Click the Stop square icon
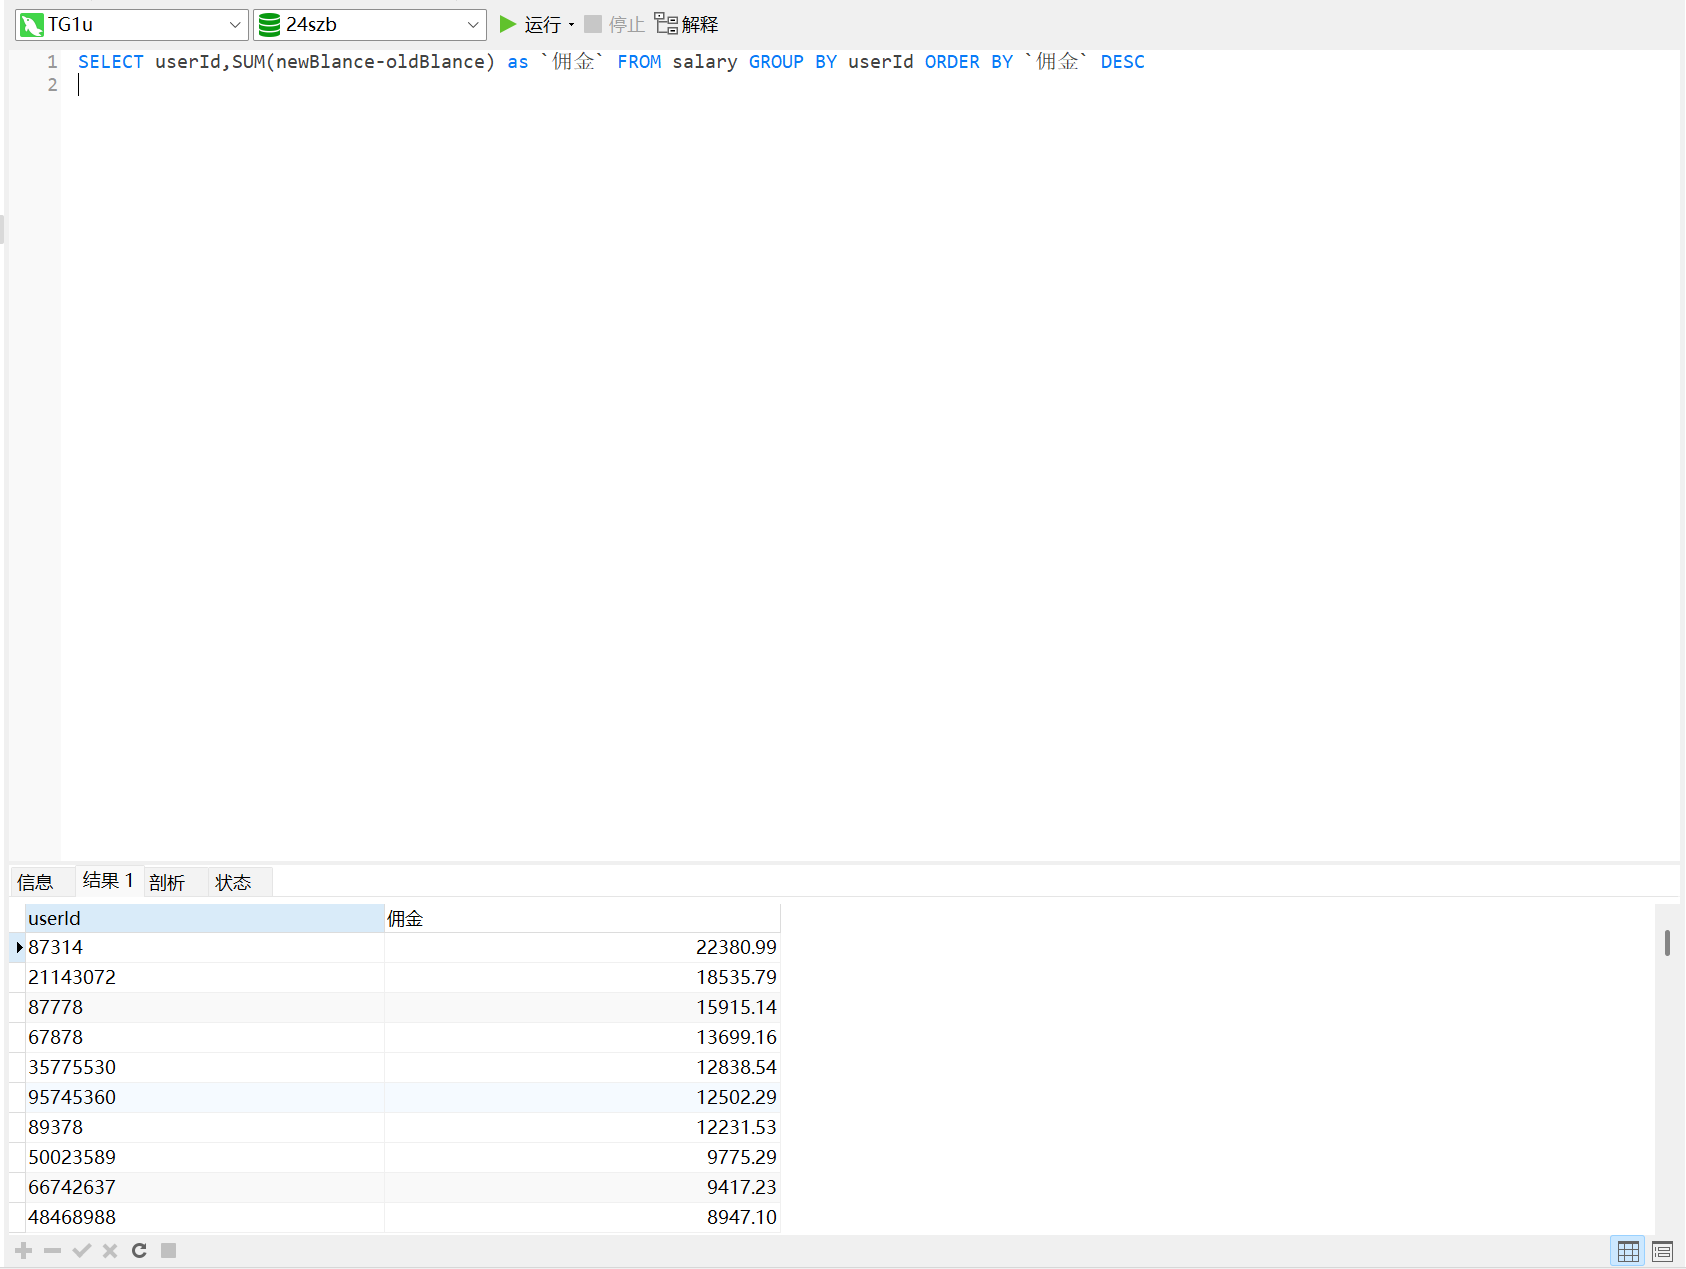Image resolution: width=1686 pixels, height=1269 pixels. 593,24
